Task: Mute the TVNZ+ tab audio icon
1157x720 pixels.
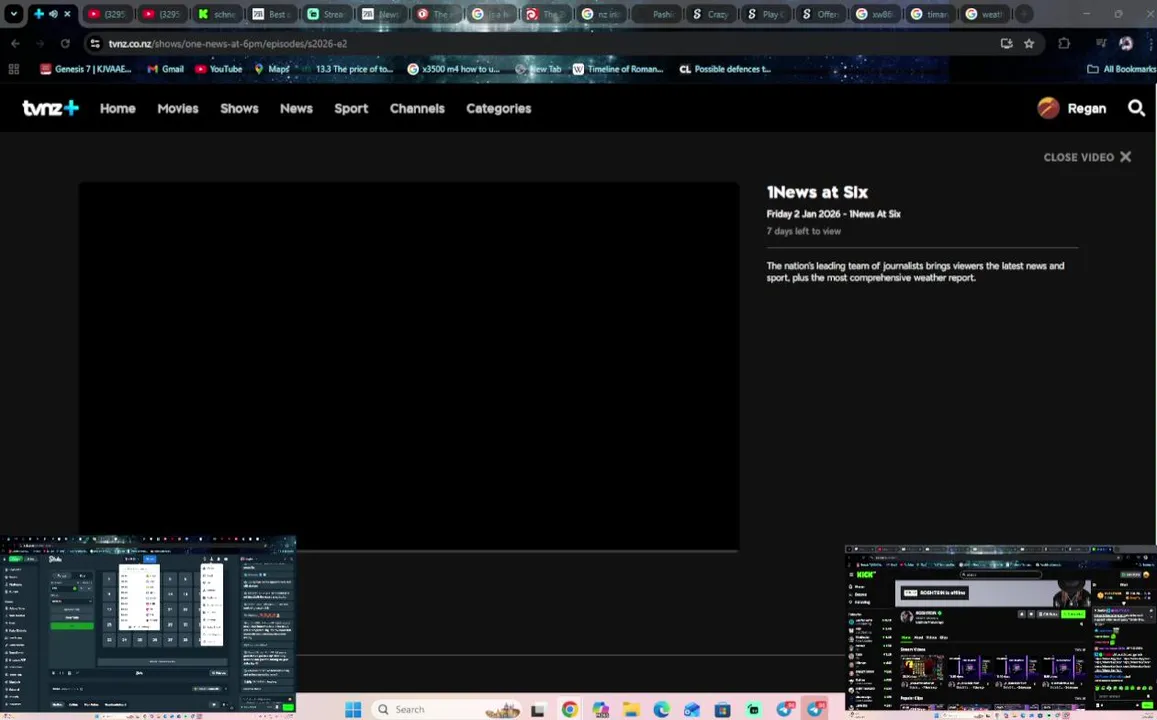Action: tap(53, 13)
